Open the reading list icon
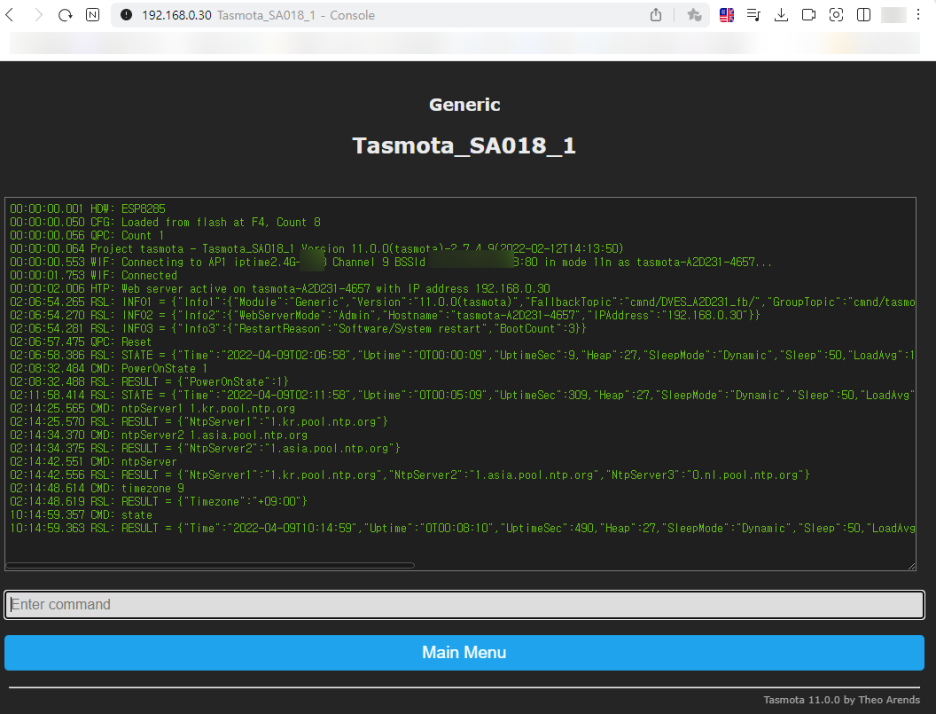Screen dimensions: 936x714 pyautogui.click(x=753, y=15)
